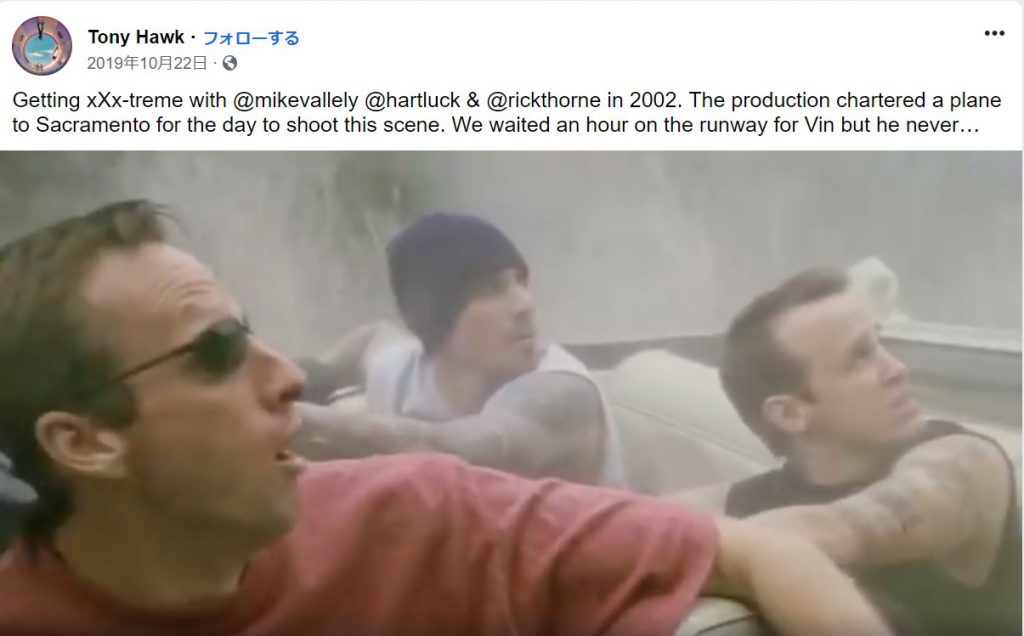
Task: Play the video by clicking its frame
Action: click(x=511, y=393)
